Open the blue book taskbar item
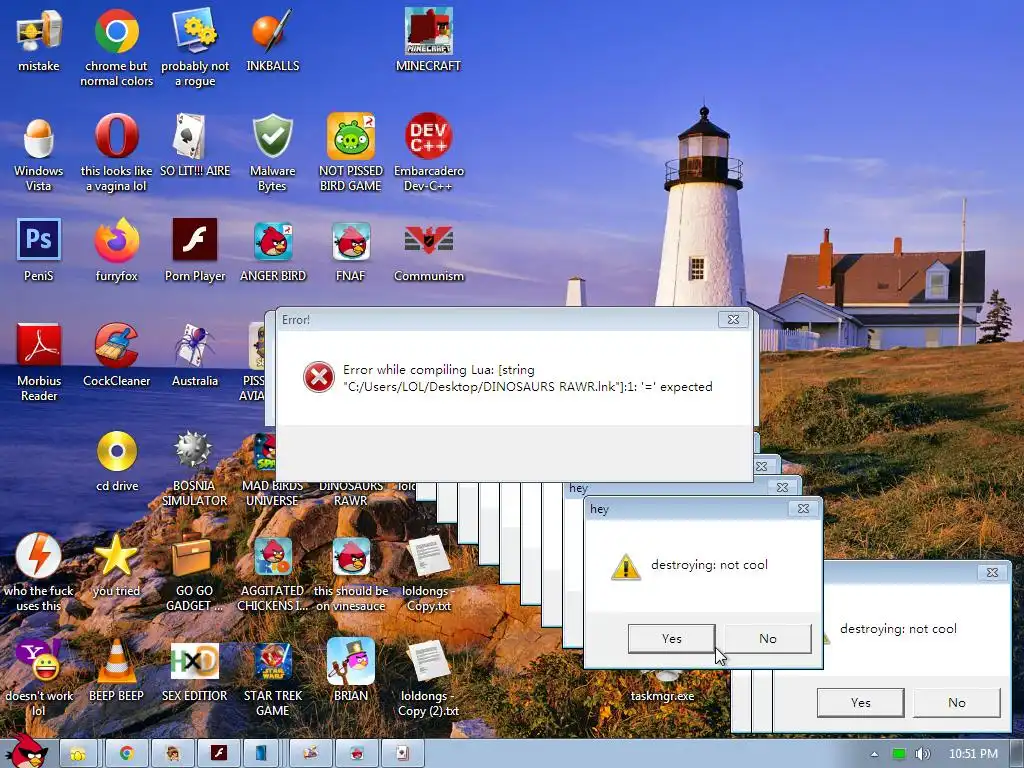 (x=261, y=754)
